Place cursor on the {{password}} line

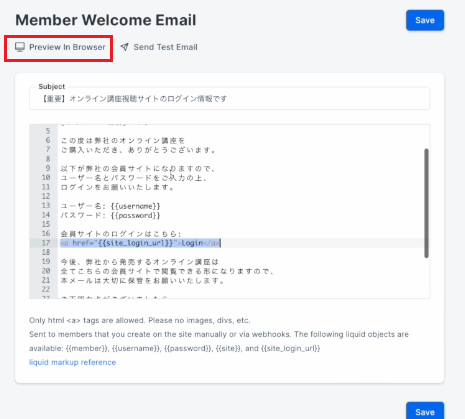click(110, 215)
